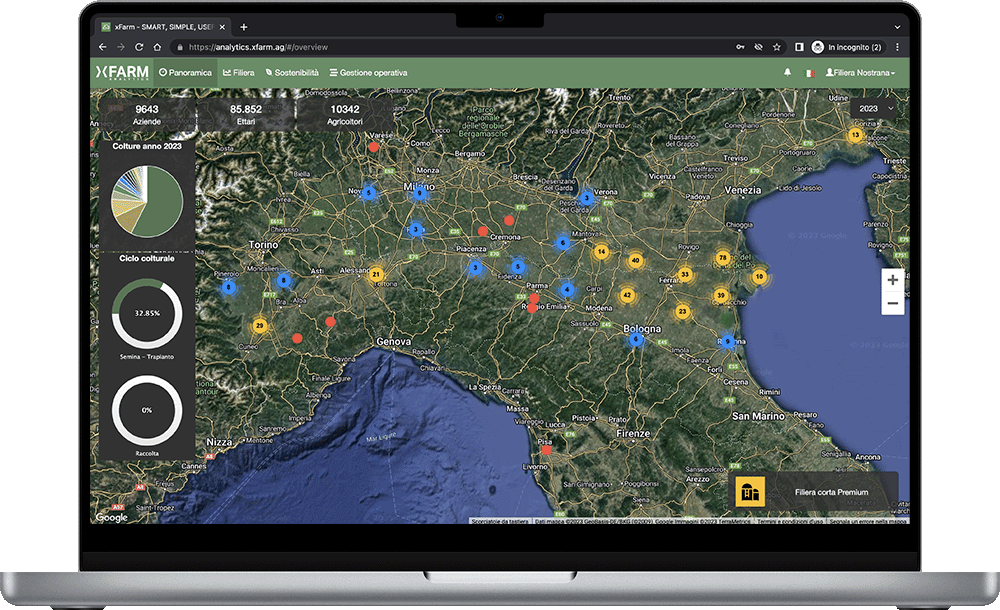Zoom out the map with minus
Image resolution: width=1000 pixels, height=610 pixels.
click(x=893, y=303)
